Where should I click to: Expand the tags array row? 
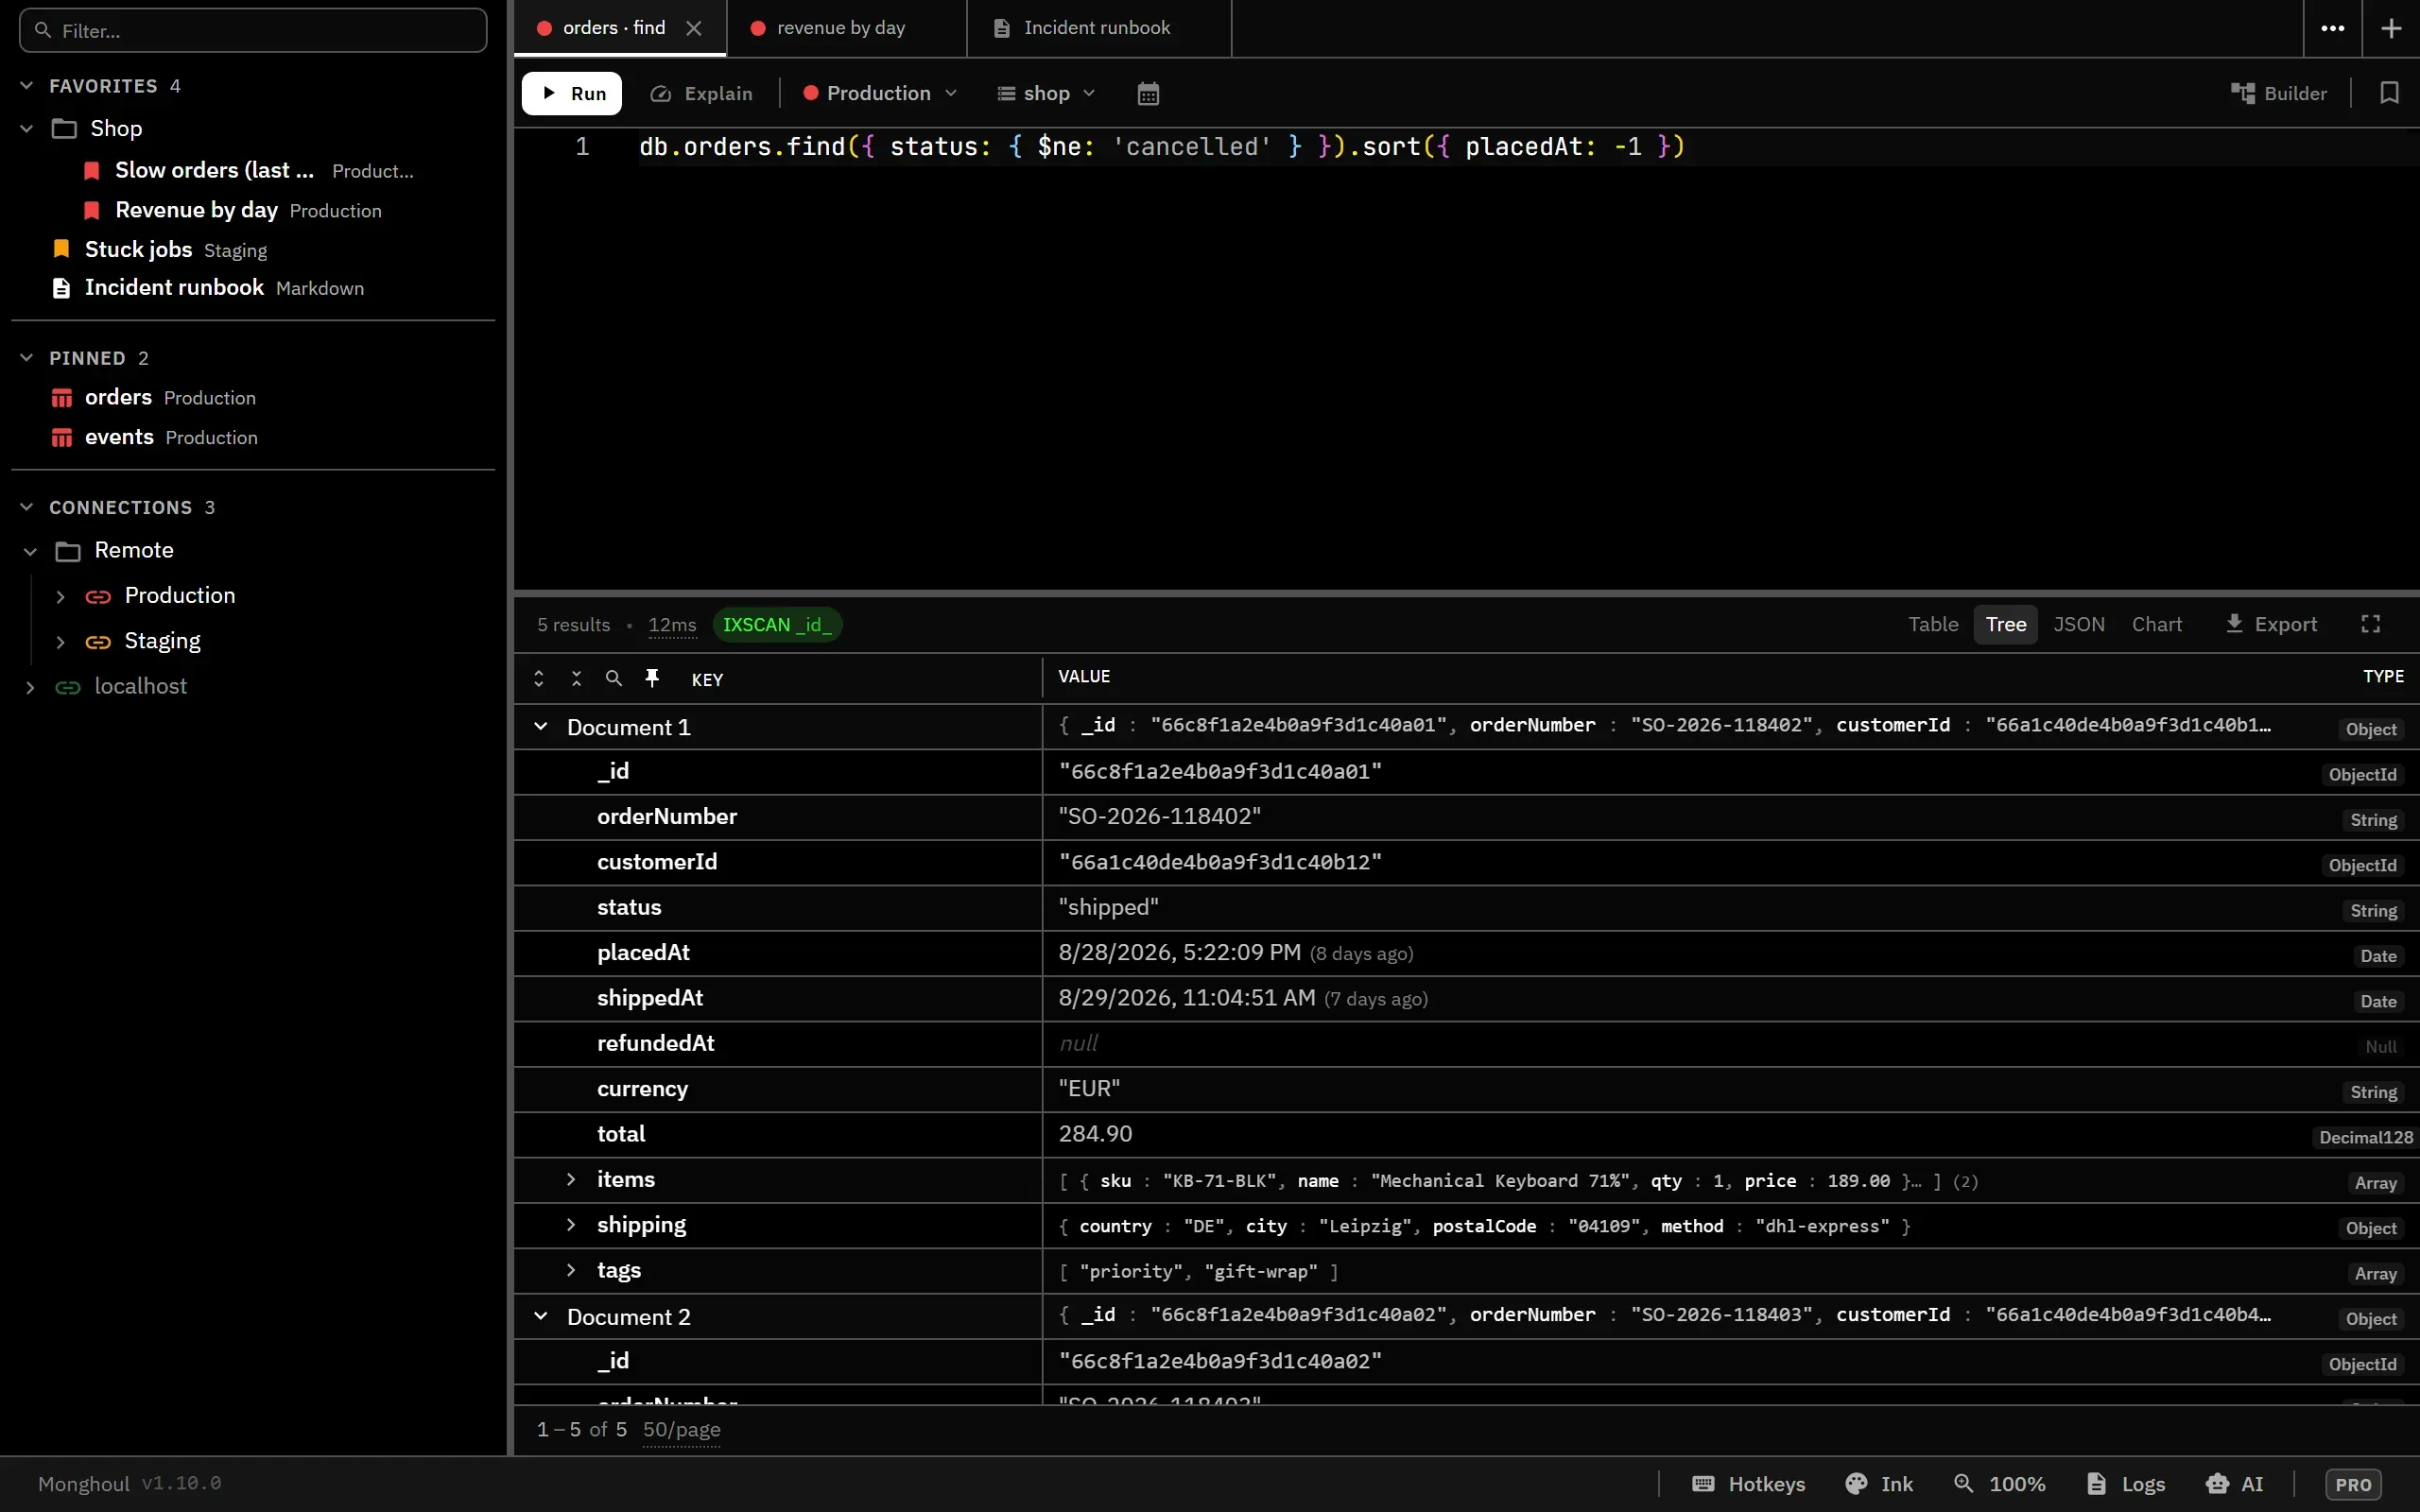click(571, 1270)
